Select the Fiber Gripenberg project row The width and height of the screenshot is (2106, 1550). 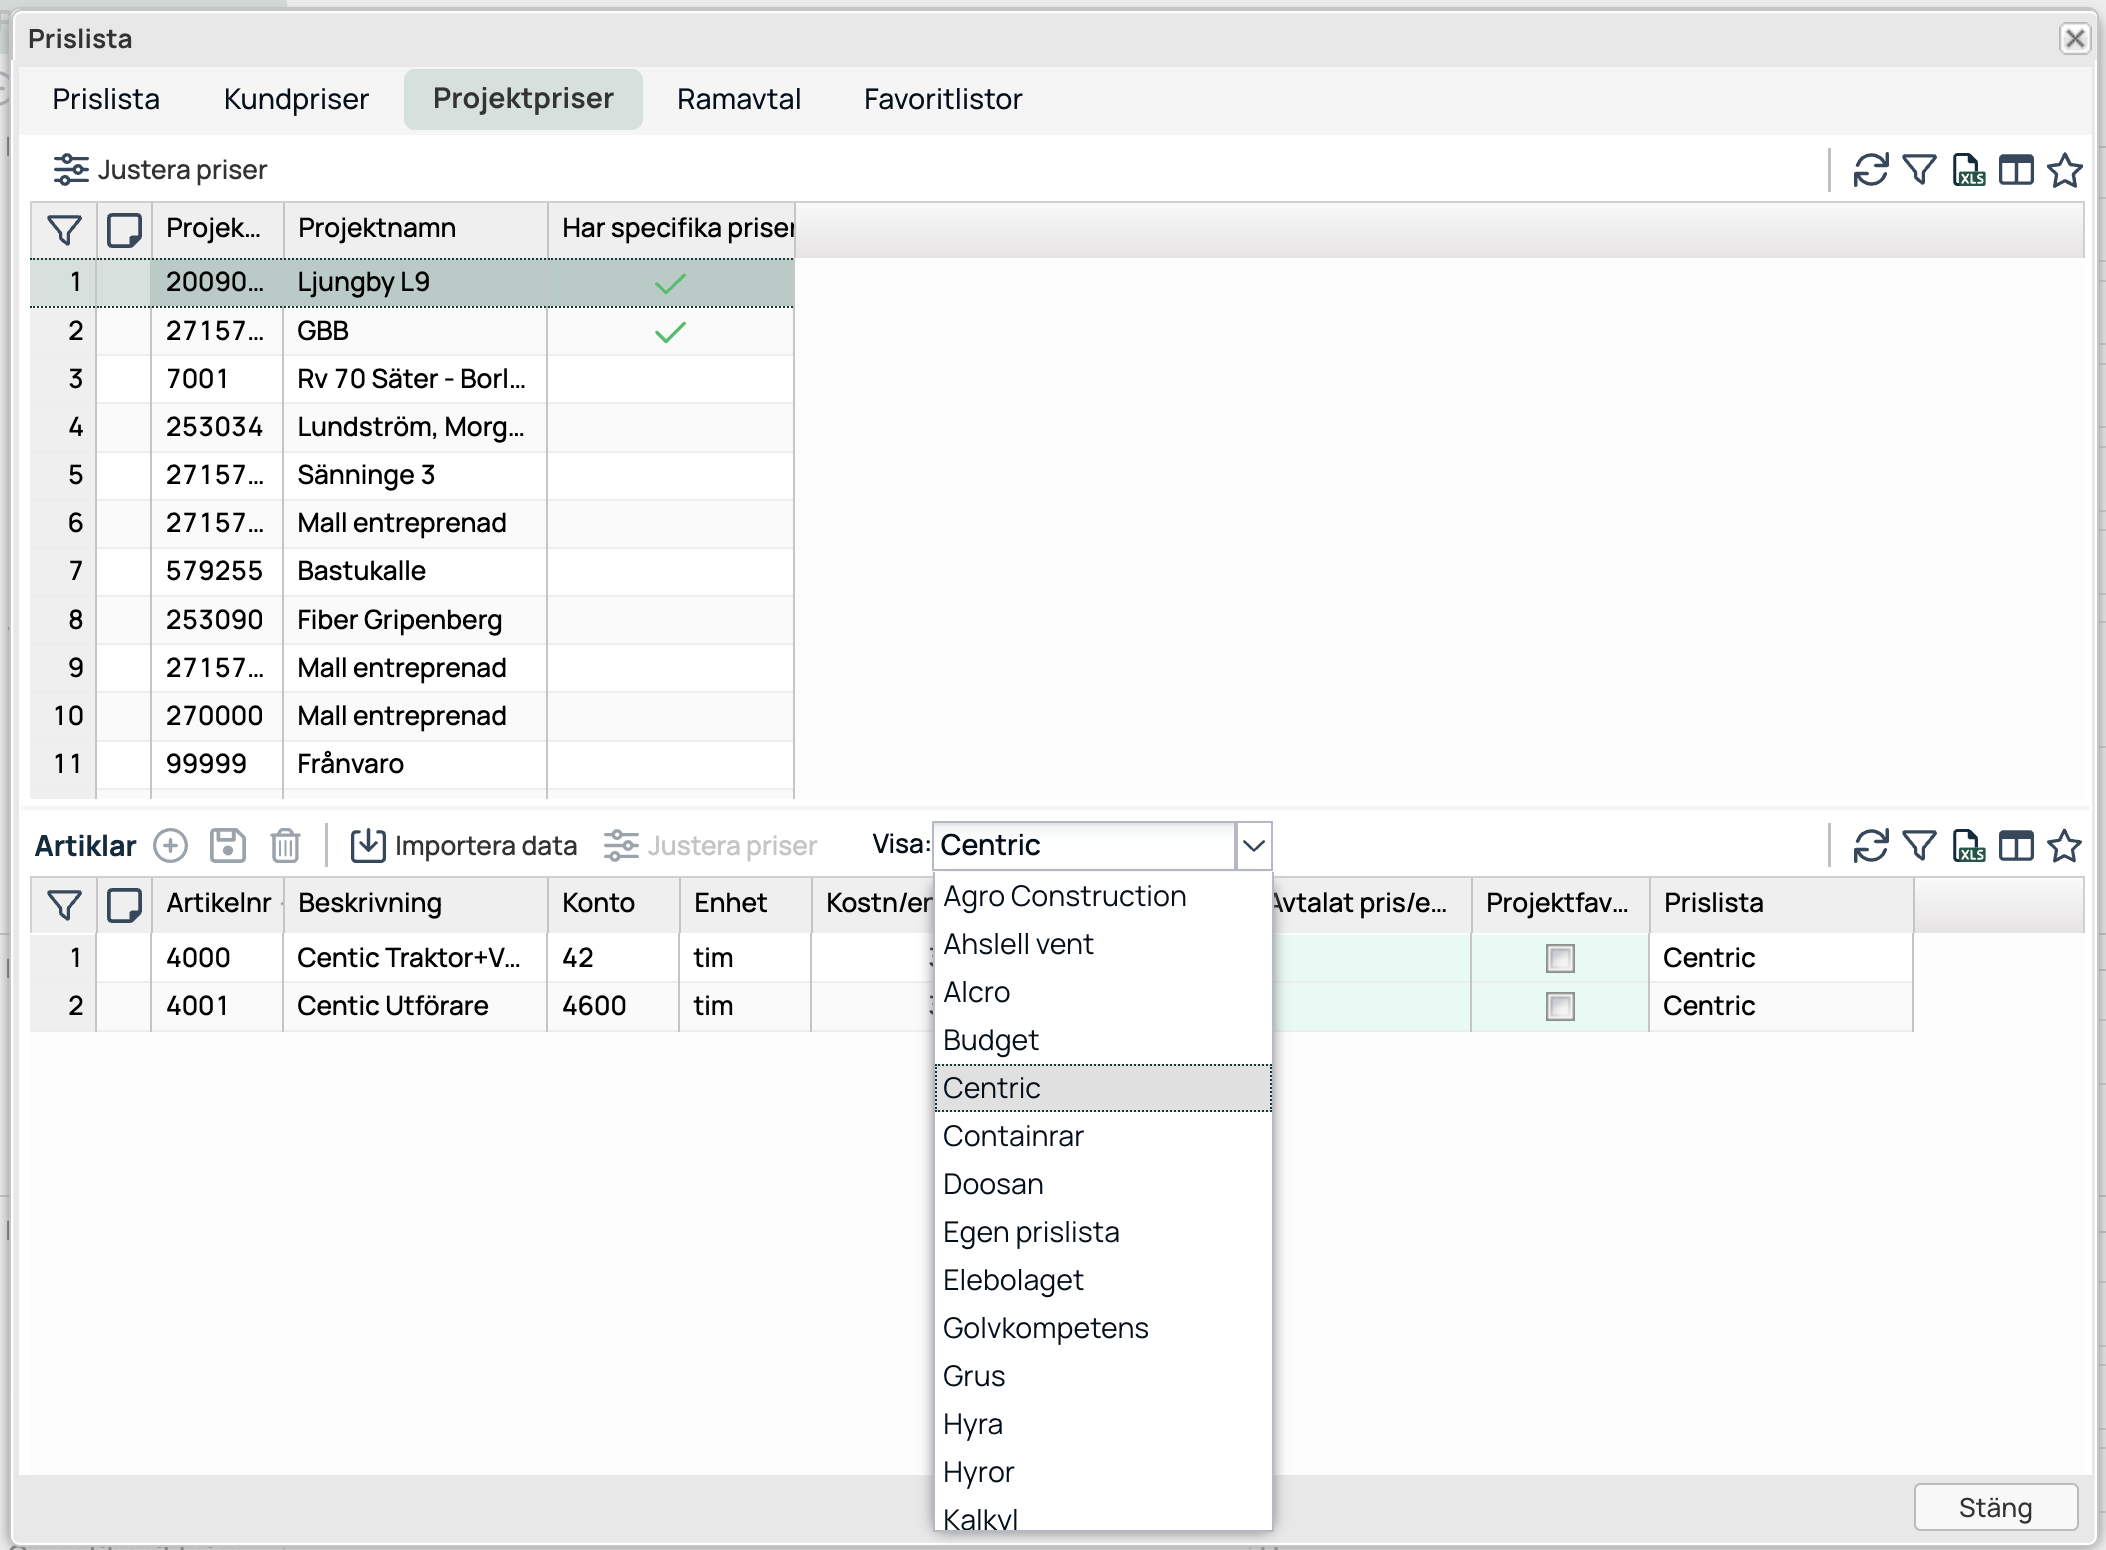click(399, 620)
